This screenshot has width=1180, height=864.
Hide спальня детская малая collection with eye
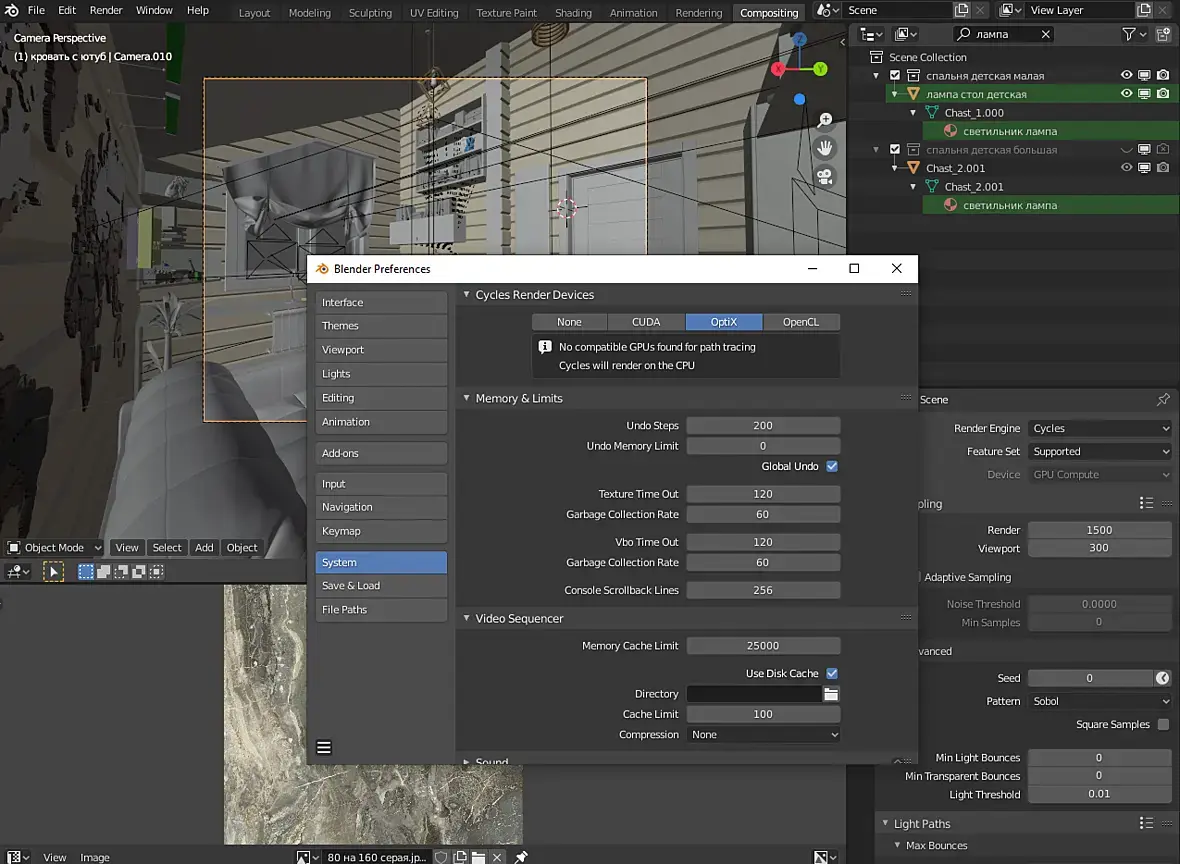tap(1127, 76)
